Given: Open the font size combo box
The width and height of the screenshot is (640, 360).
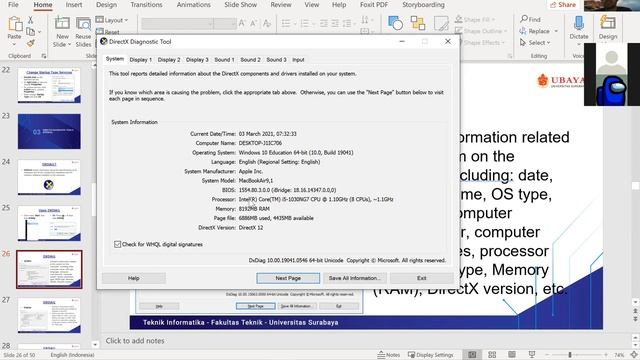Looking at the screenshot, I should tap(224, 23).
